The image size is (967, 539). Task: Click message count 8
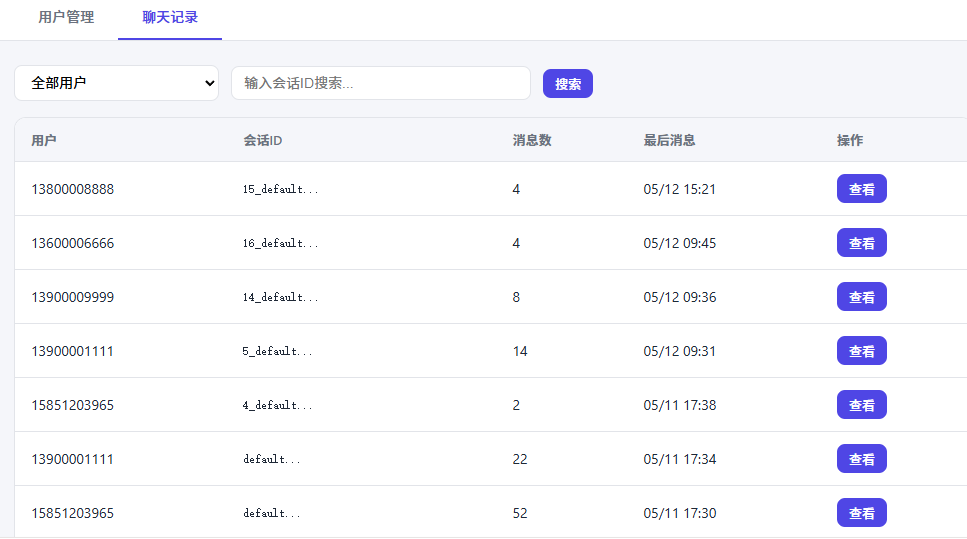(516, 297)
